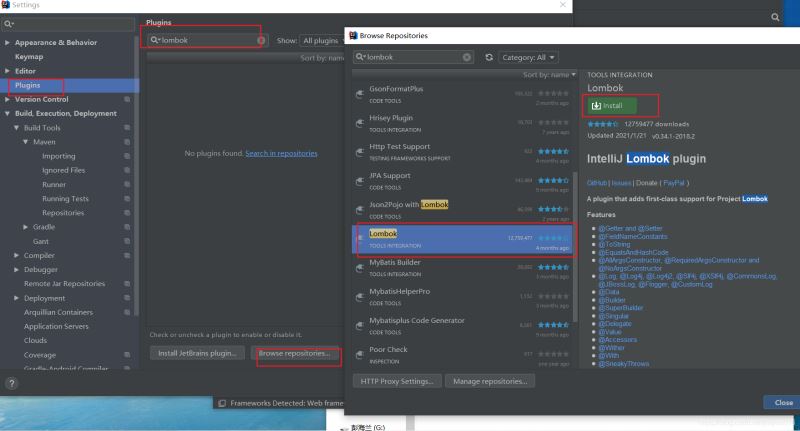Click the green Install button for Lombok
Image resolution: width=800 pixels, height=431 pixels.
[611, 106]
